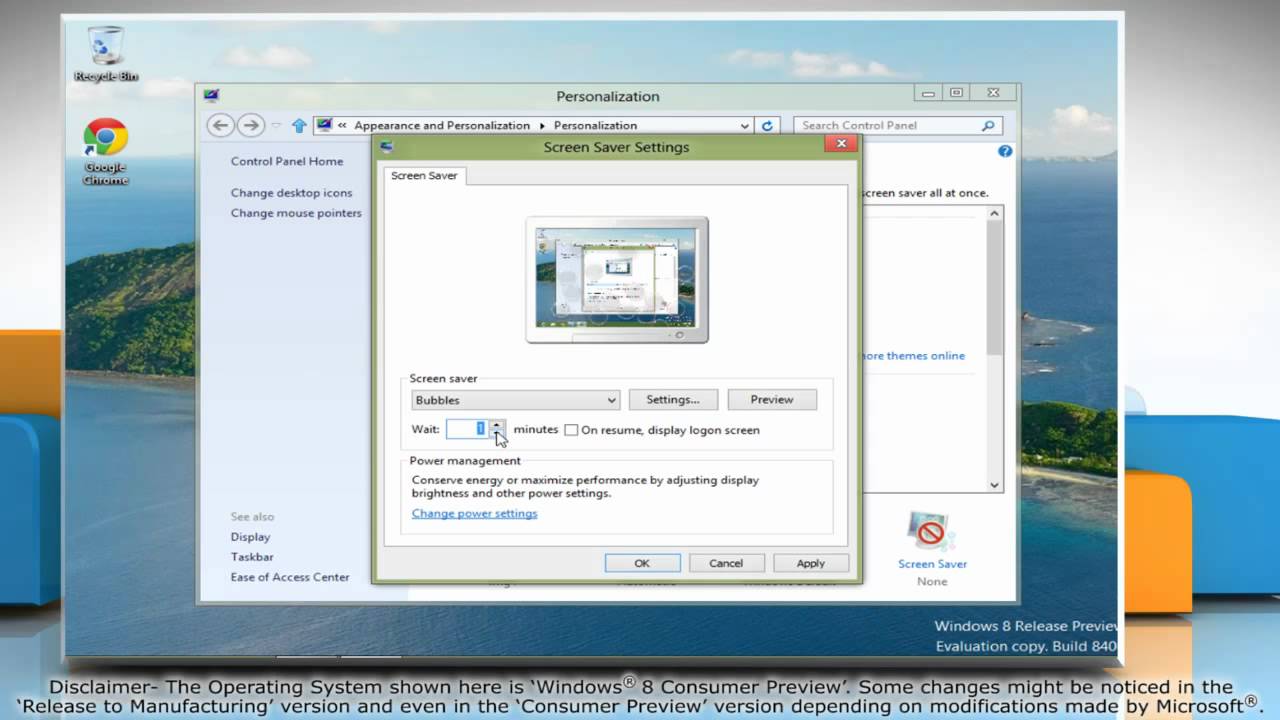The image size is (1280, 720).
Task: Open the Bubbles screen saver dropdown
Action: tap(515, 400)
